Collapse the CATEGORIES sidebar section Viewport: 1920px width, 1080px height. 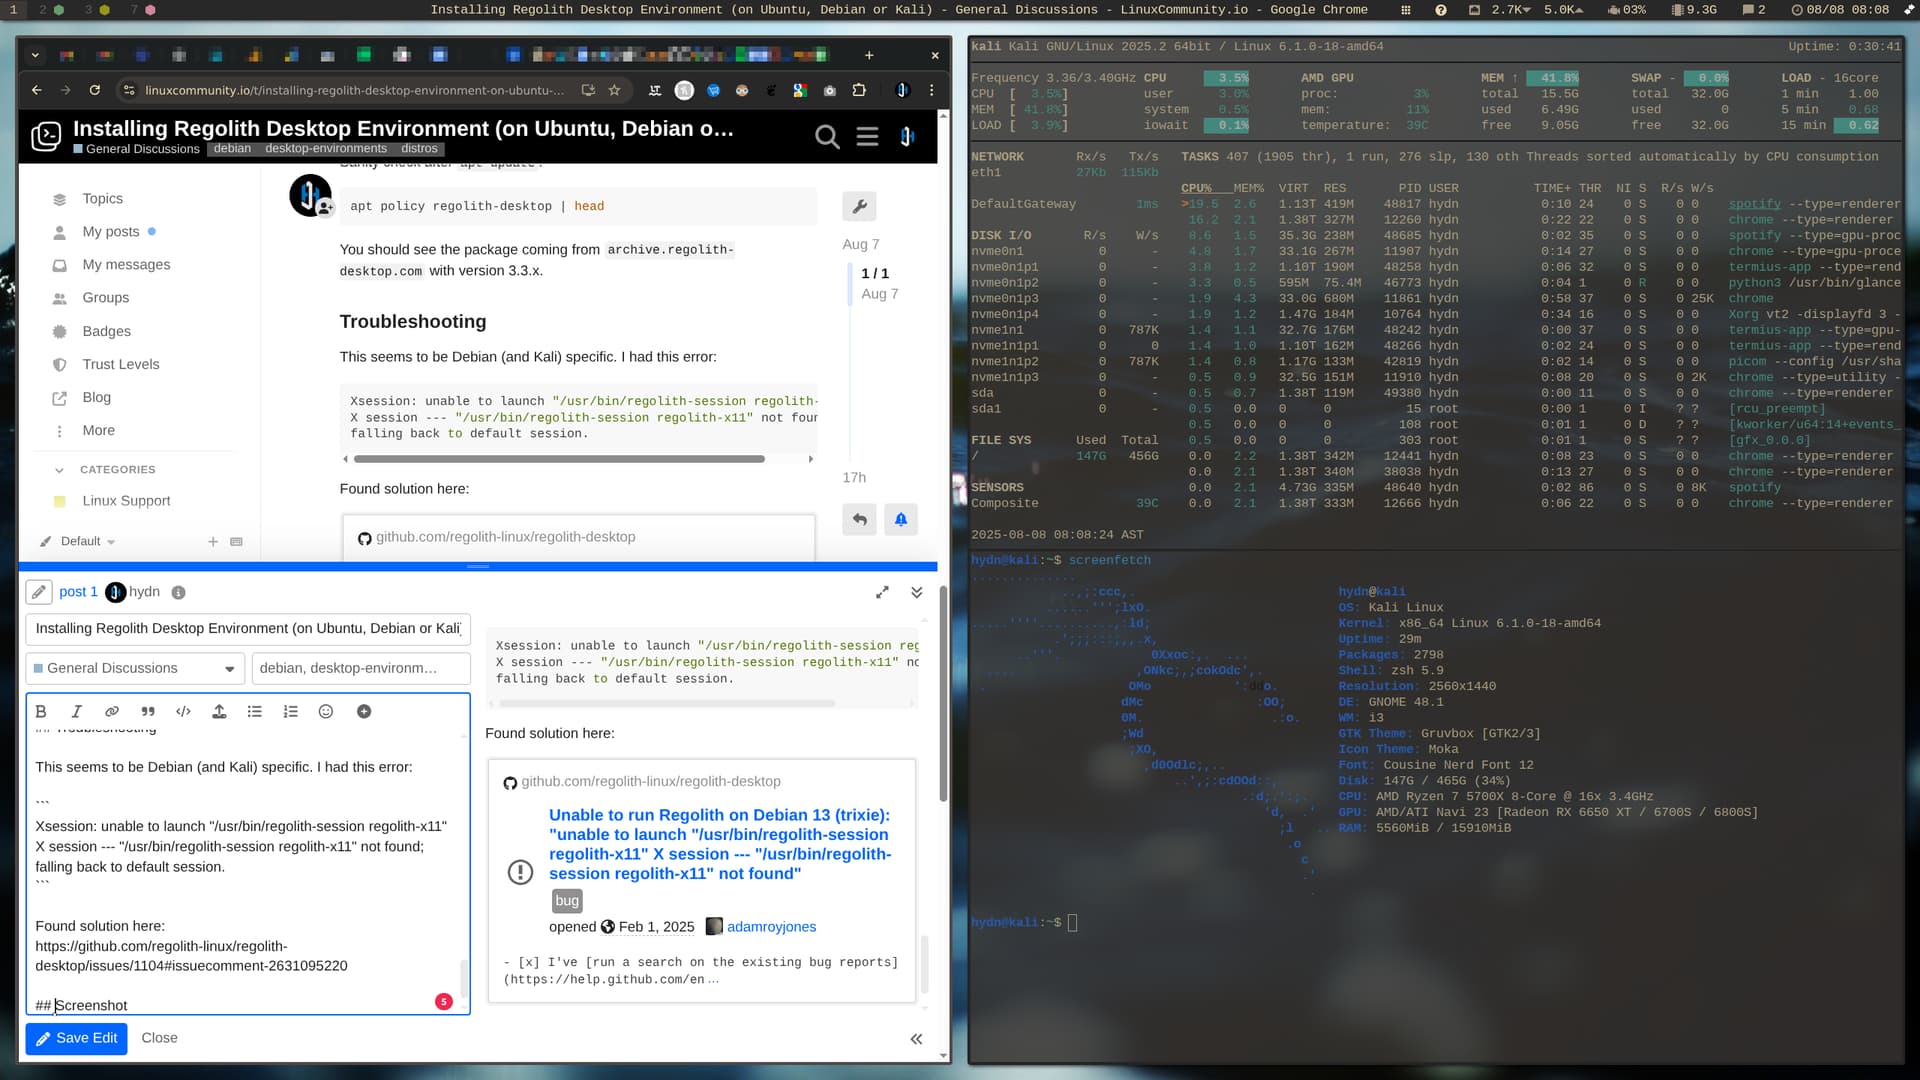[105, 469]
